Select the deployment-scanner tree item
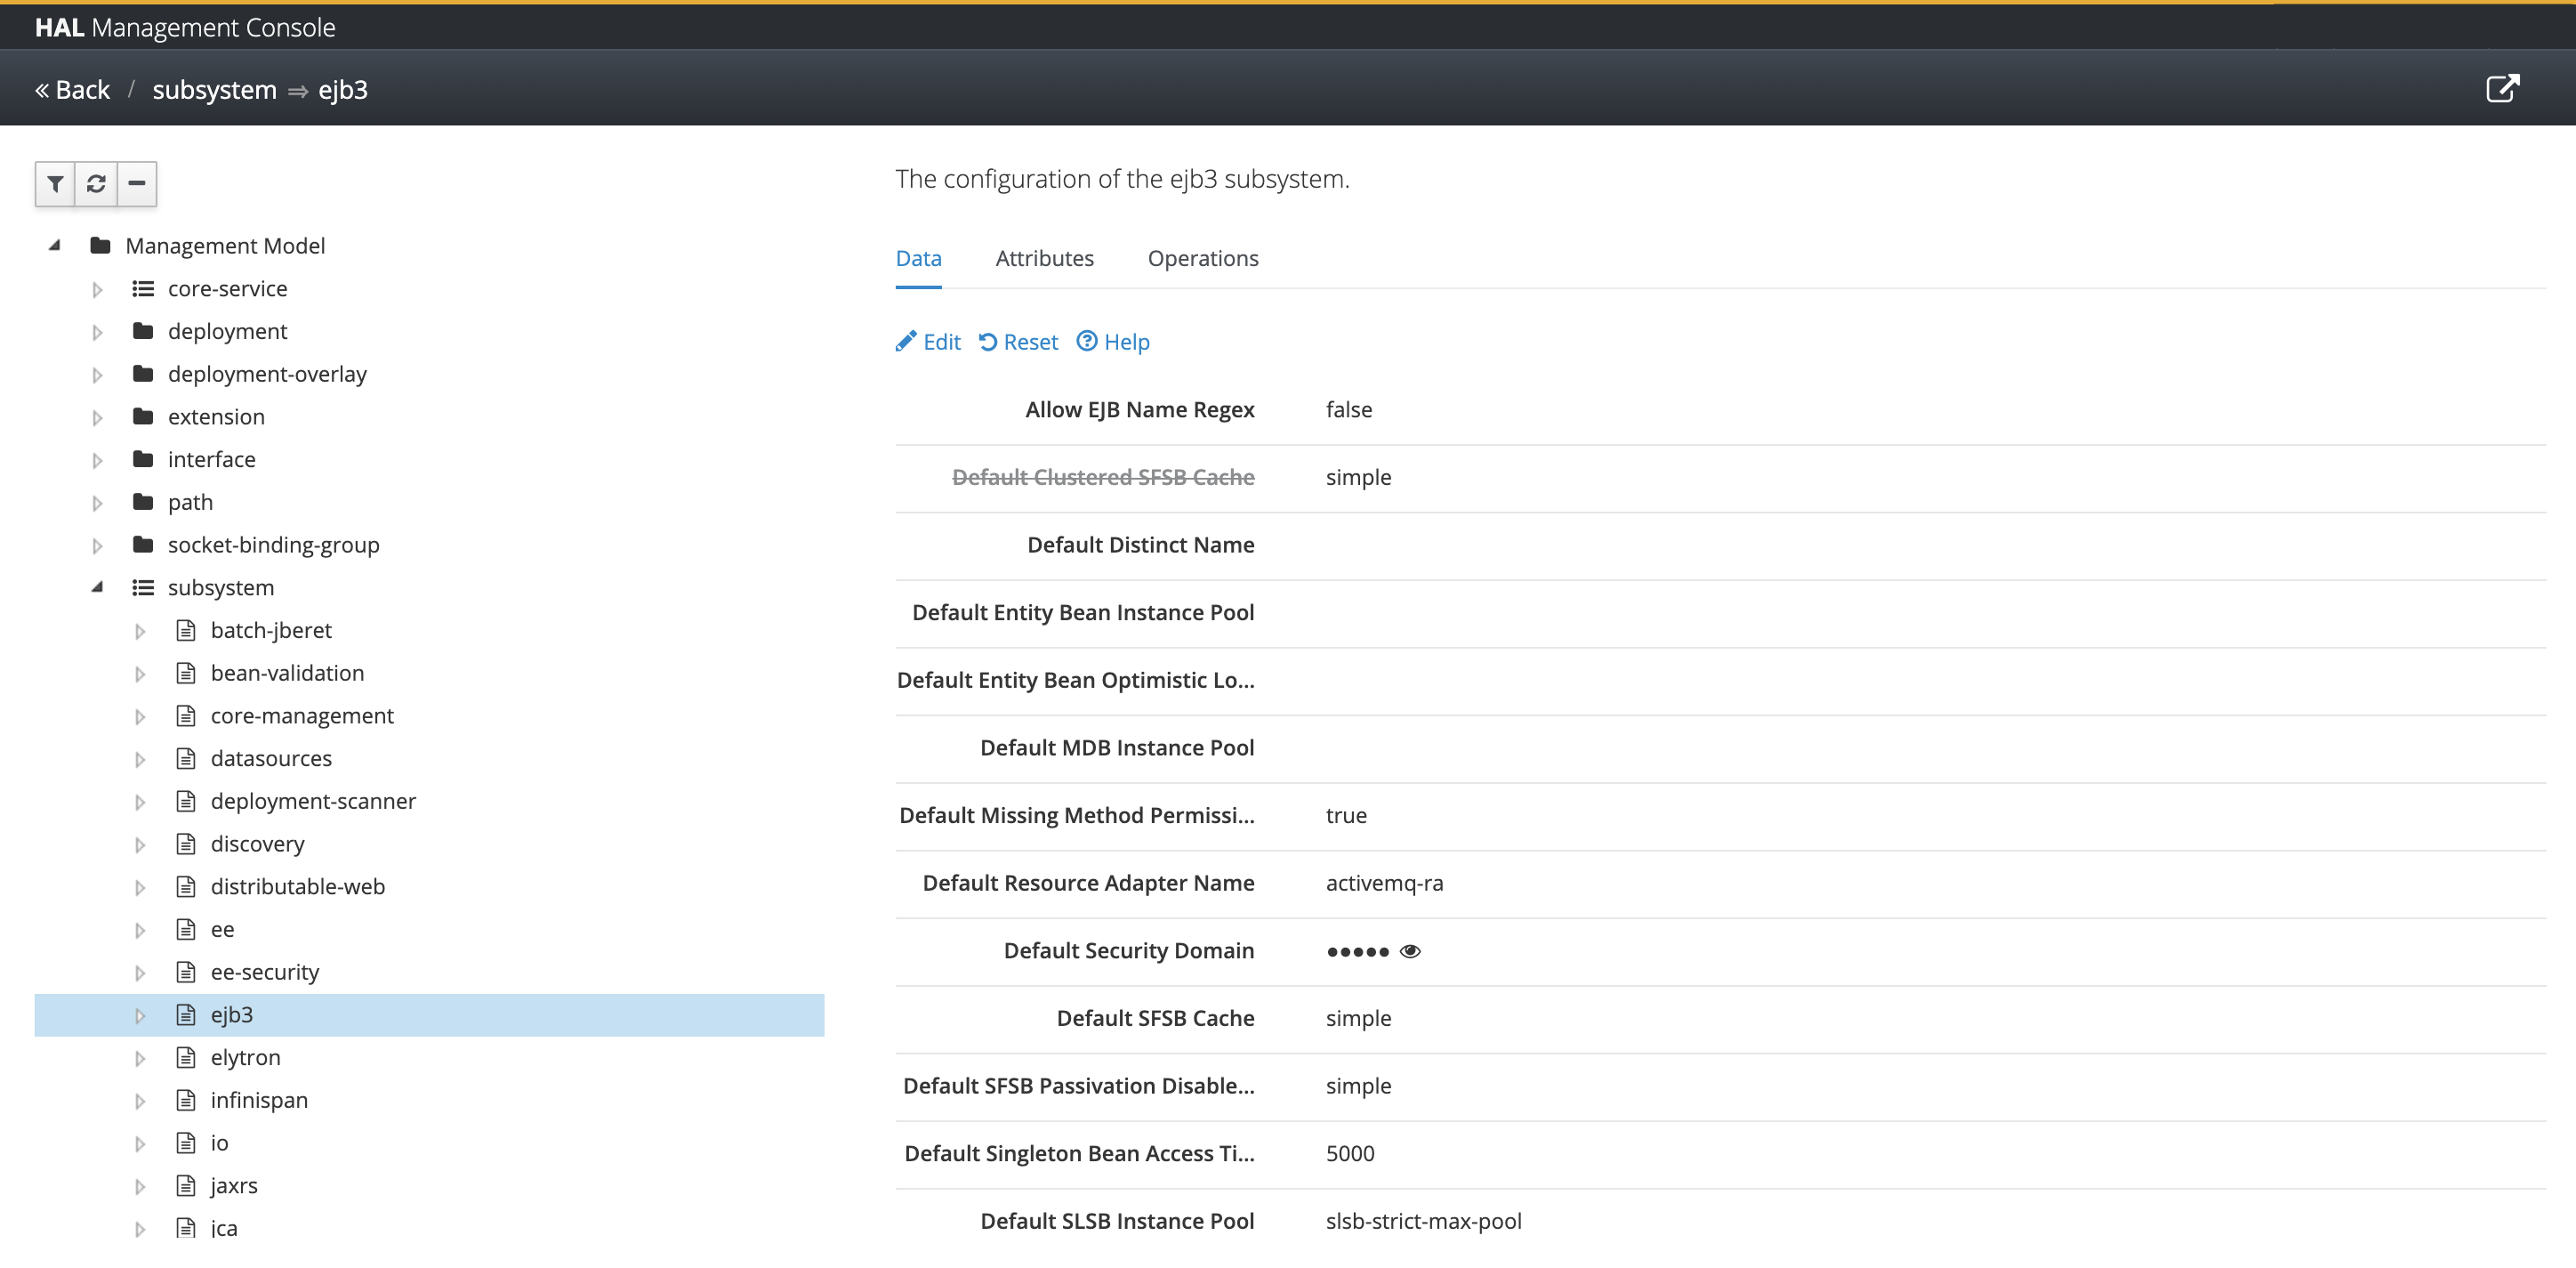Viewport: 2576px width, 1268px height. tap(313, 801)
